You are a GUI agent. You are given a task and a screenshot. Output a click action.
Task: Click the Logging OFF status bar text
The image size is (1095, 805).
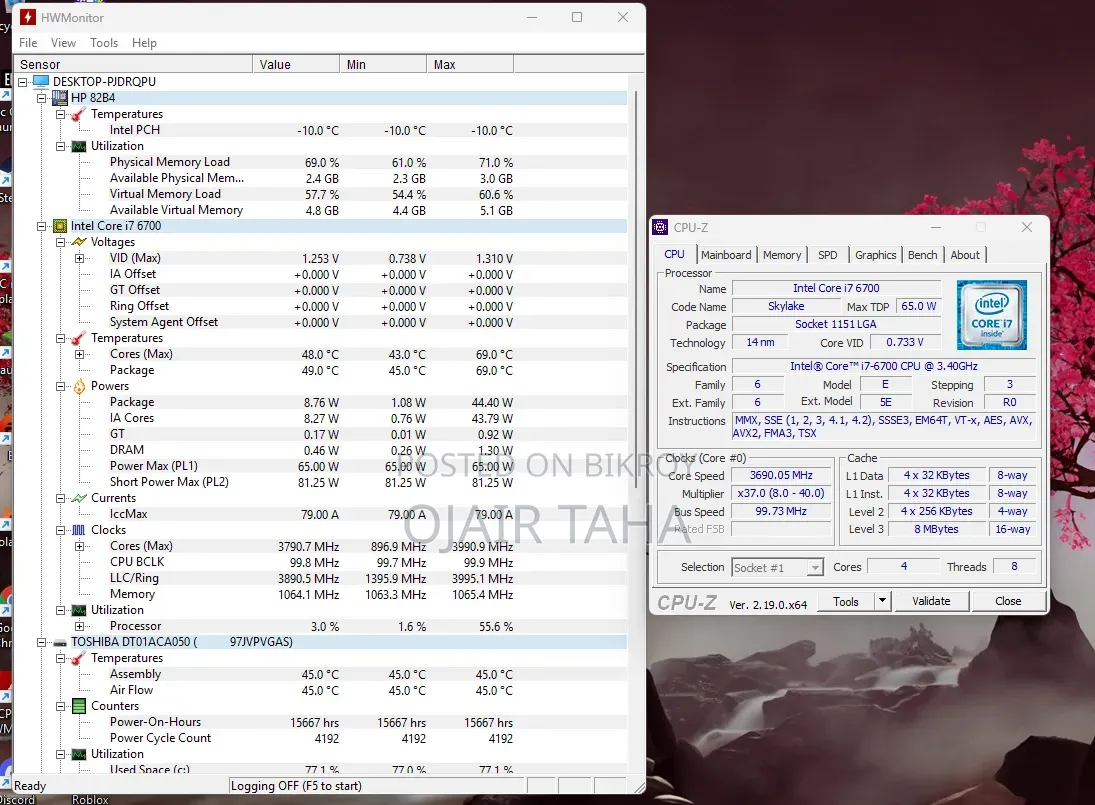[296, 785]
